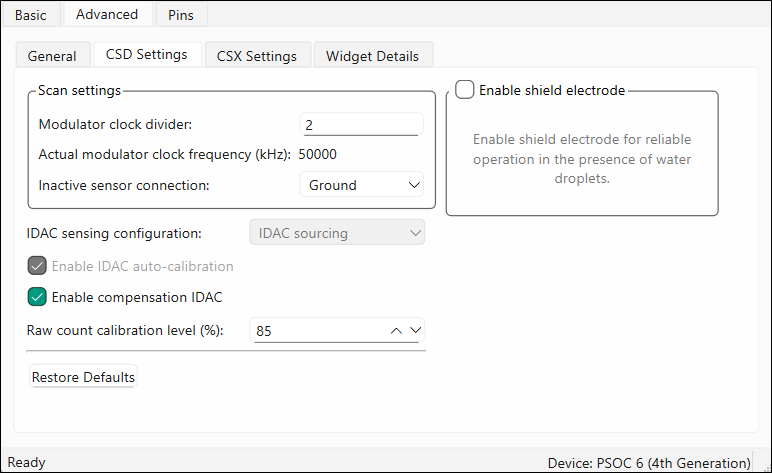
Task: Toggle Enable IDAC auto-calibration checkbox
Action: click(38, 267)
